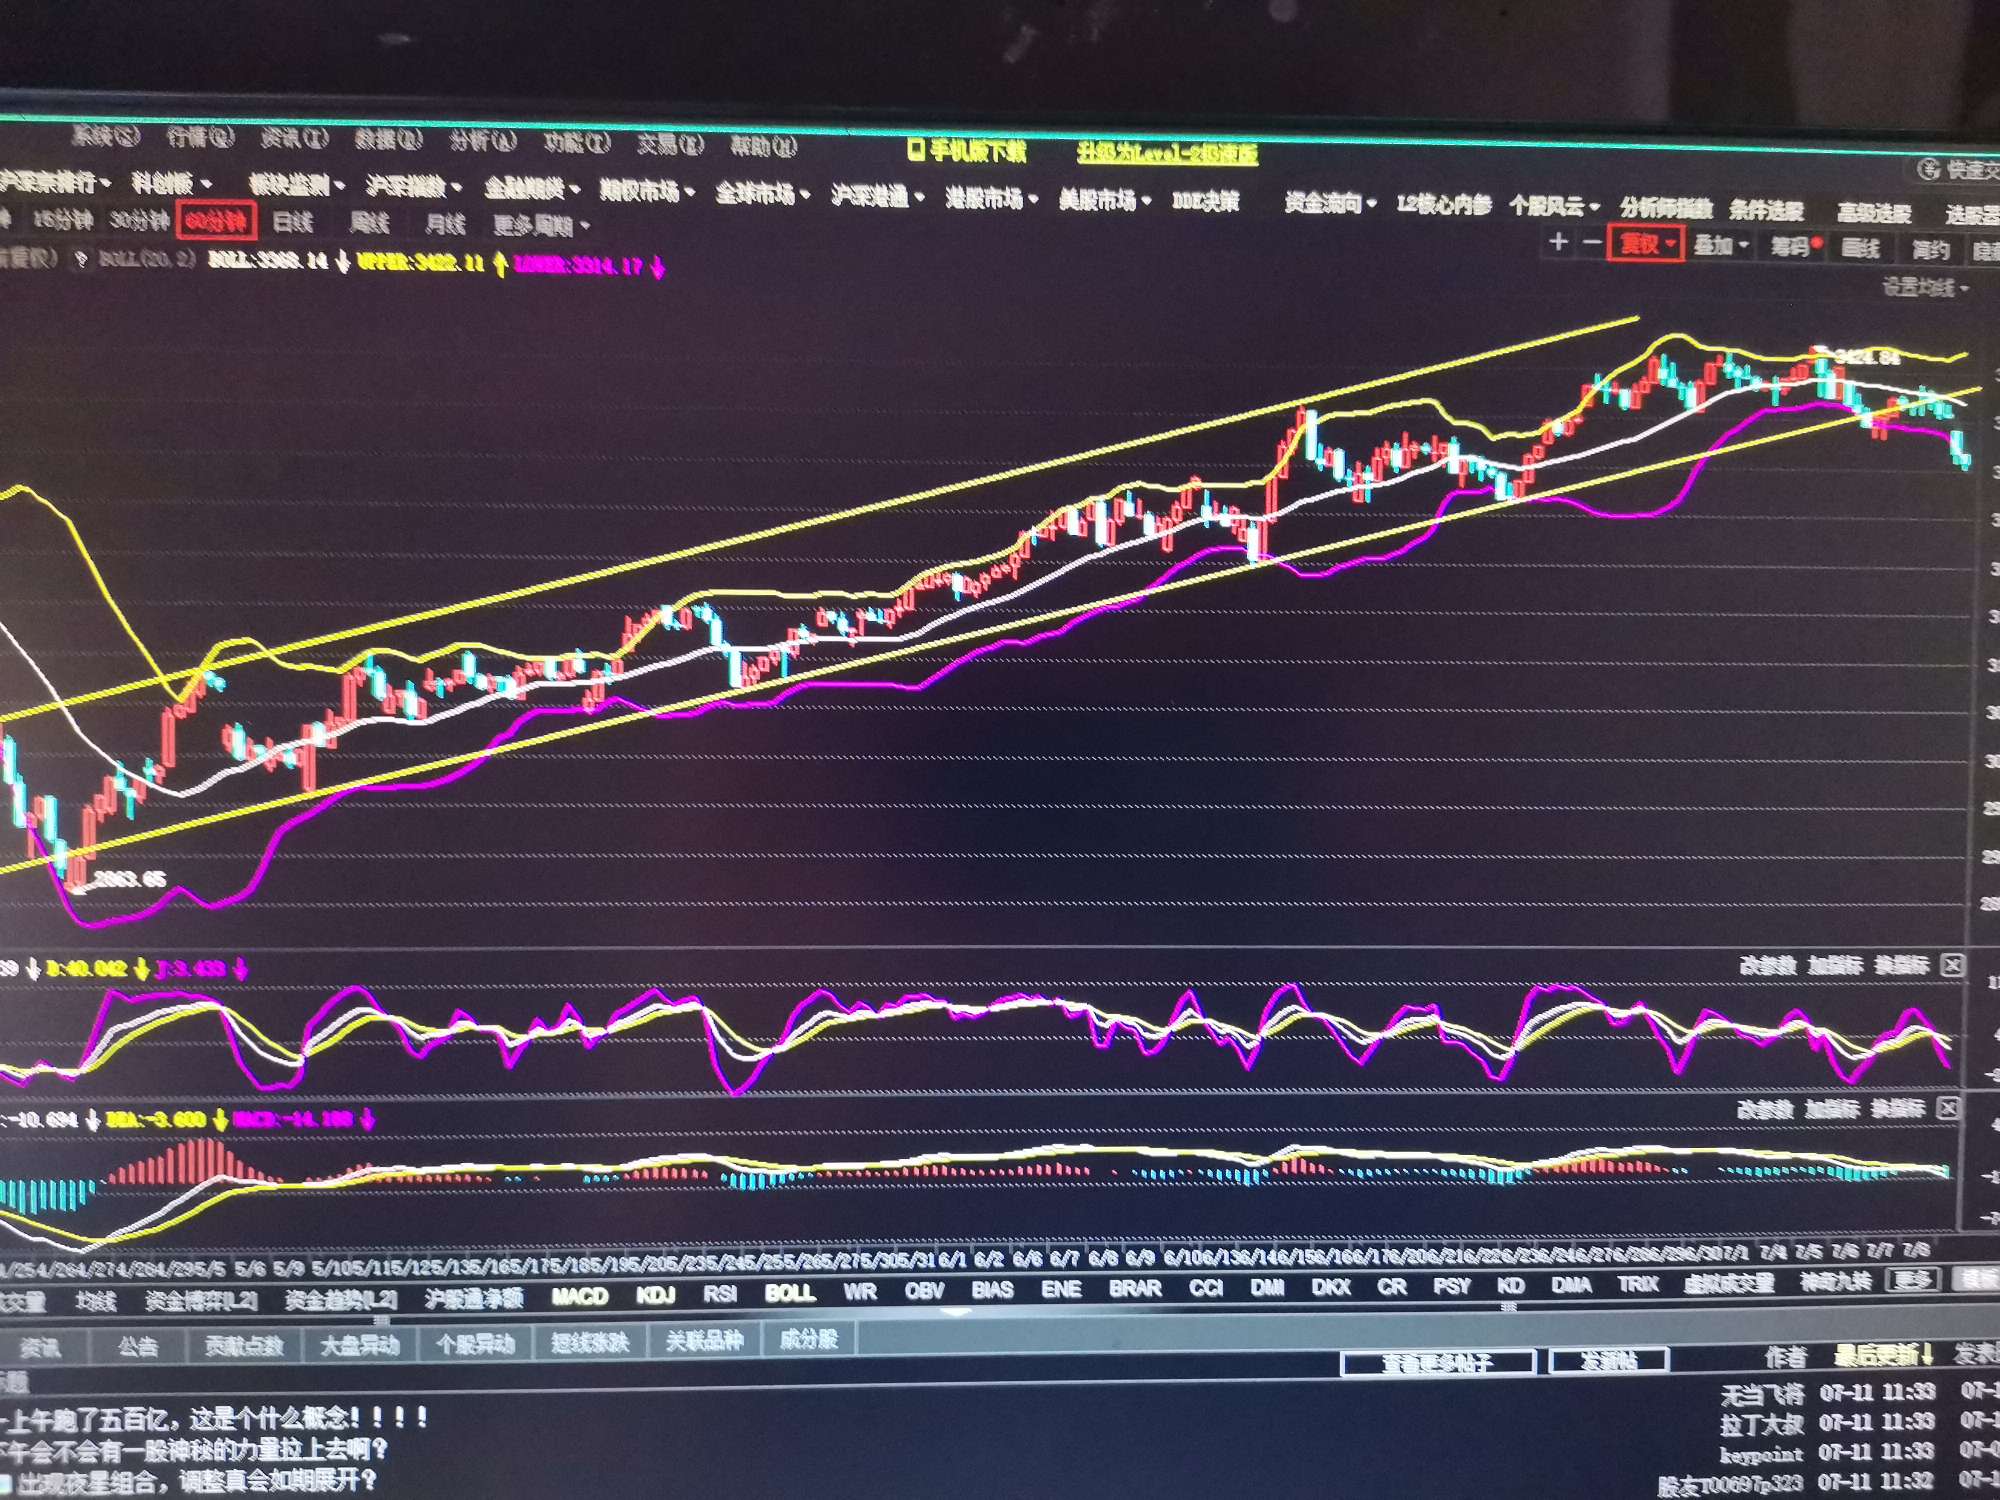Select the 60分钟 period tab
Viewport: 2000px width, 1500px height.
click(x=217, y=221)
